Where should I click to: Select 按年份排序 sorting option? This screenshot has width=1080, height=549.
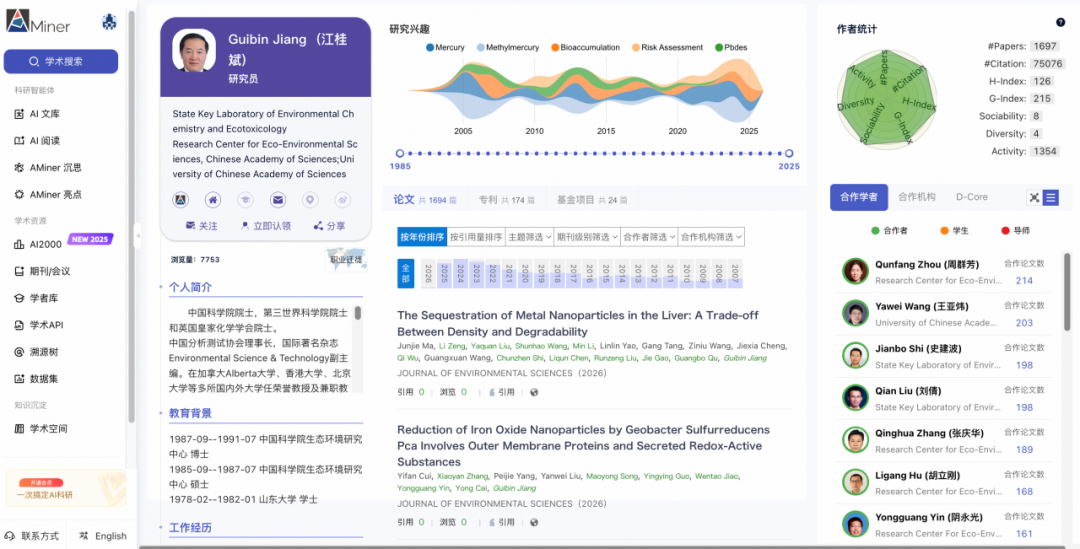pyautogui.click(x=422, y=237)
